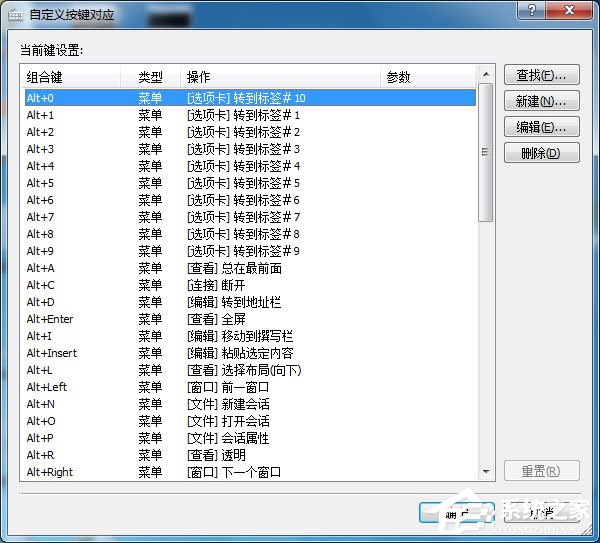Click the scrollbar up arrow
The width and height of the screenshot is (600, 543).
pyautogui.click(x=486, y=74)
